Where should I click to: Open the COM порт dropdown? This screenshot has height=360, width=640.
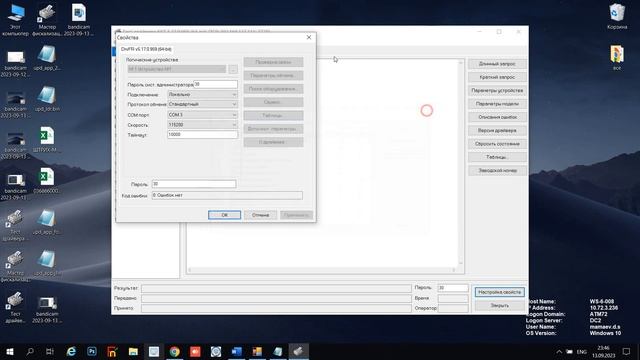202,115
